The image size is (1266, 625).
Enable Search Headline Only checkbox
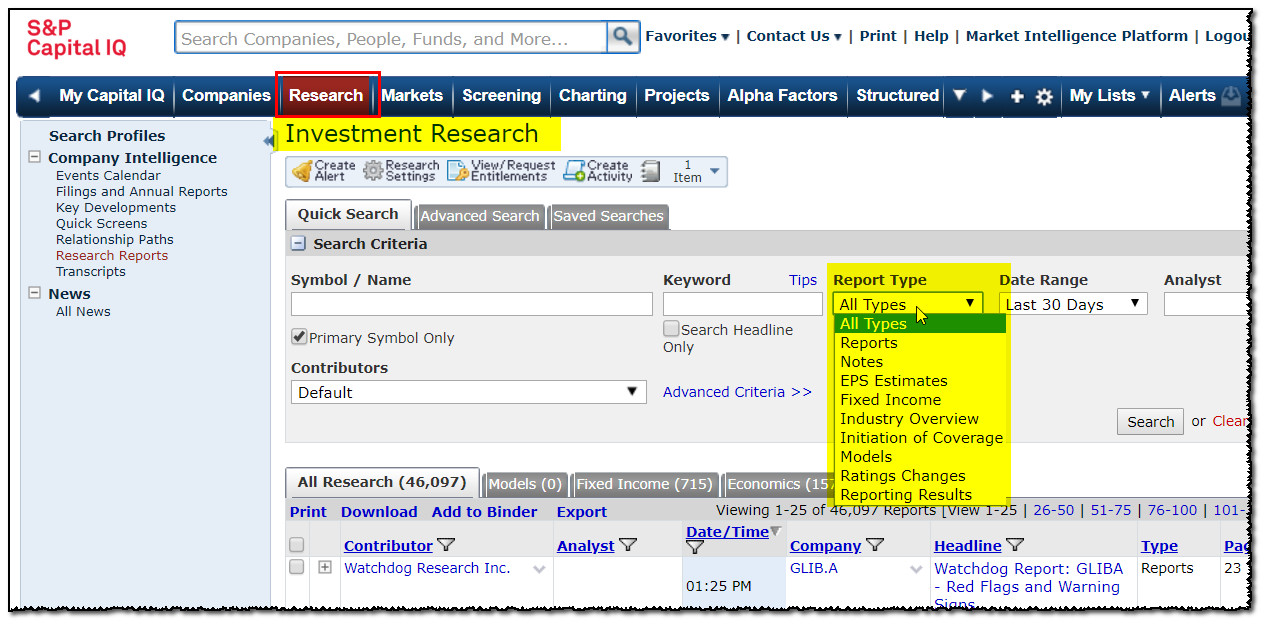(x=671, y=329)
